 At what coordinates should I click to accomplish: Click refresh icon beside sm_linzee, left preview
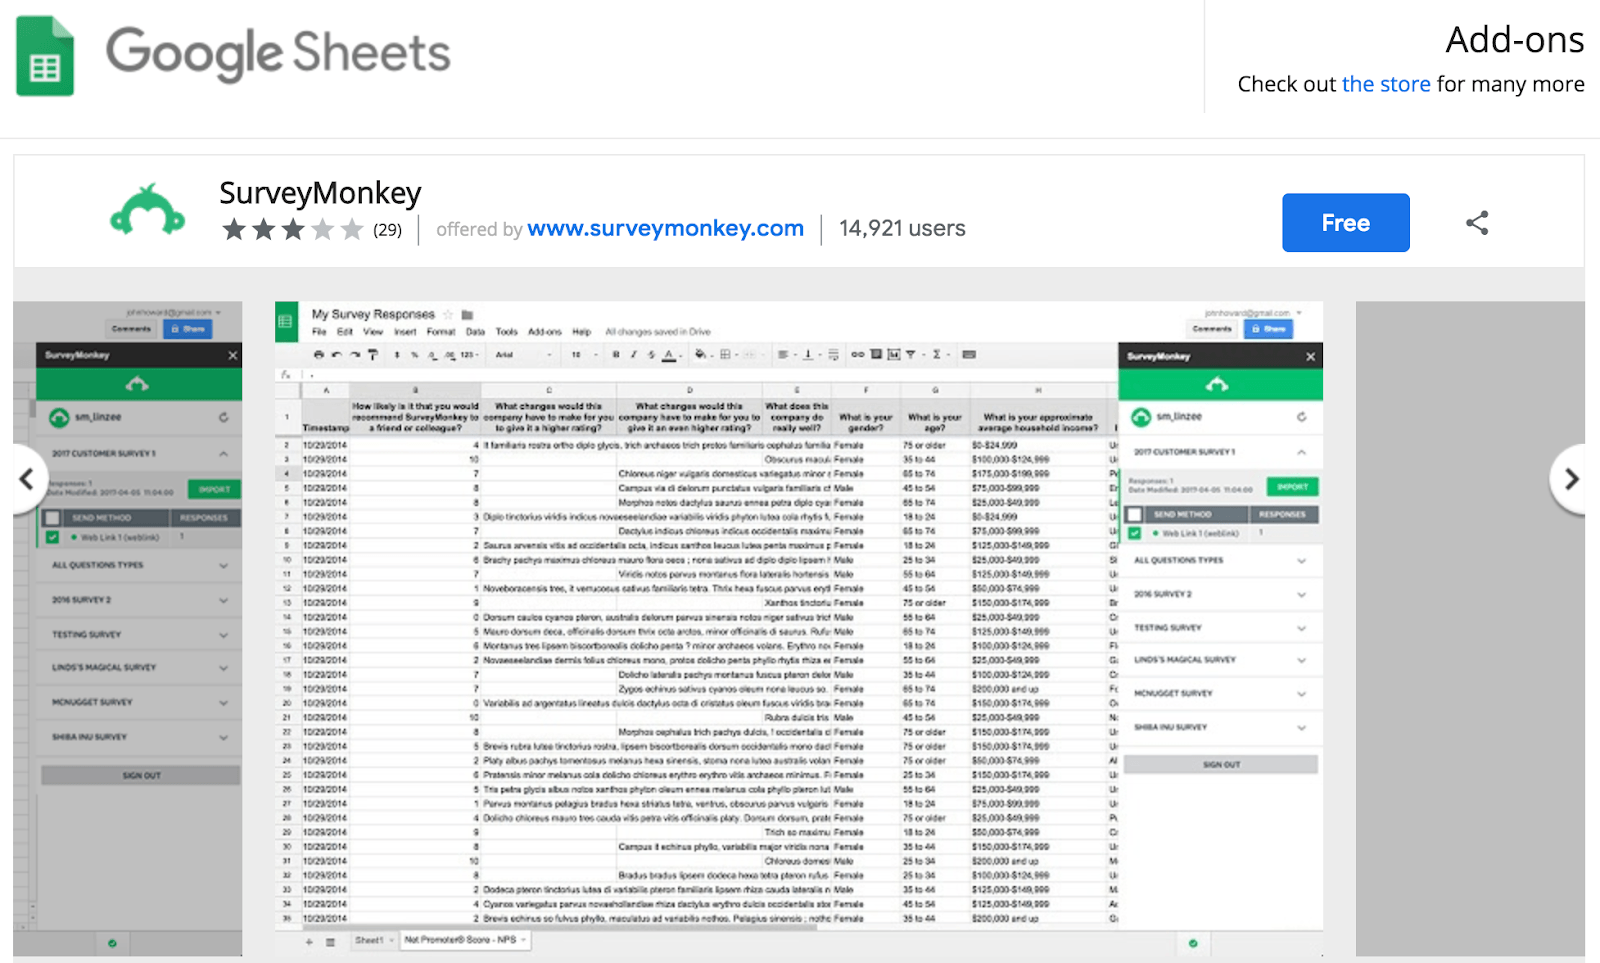(224, 417)
